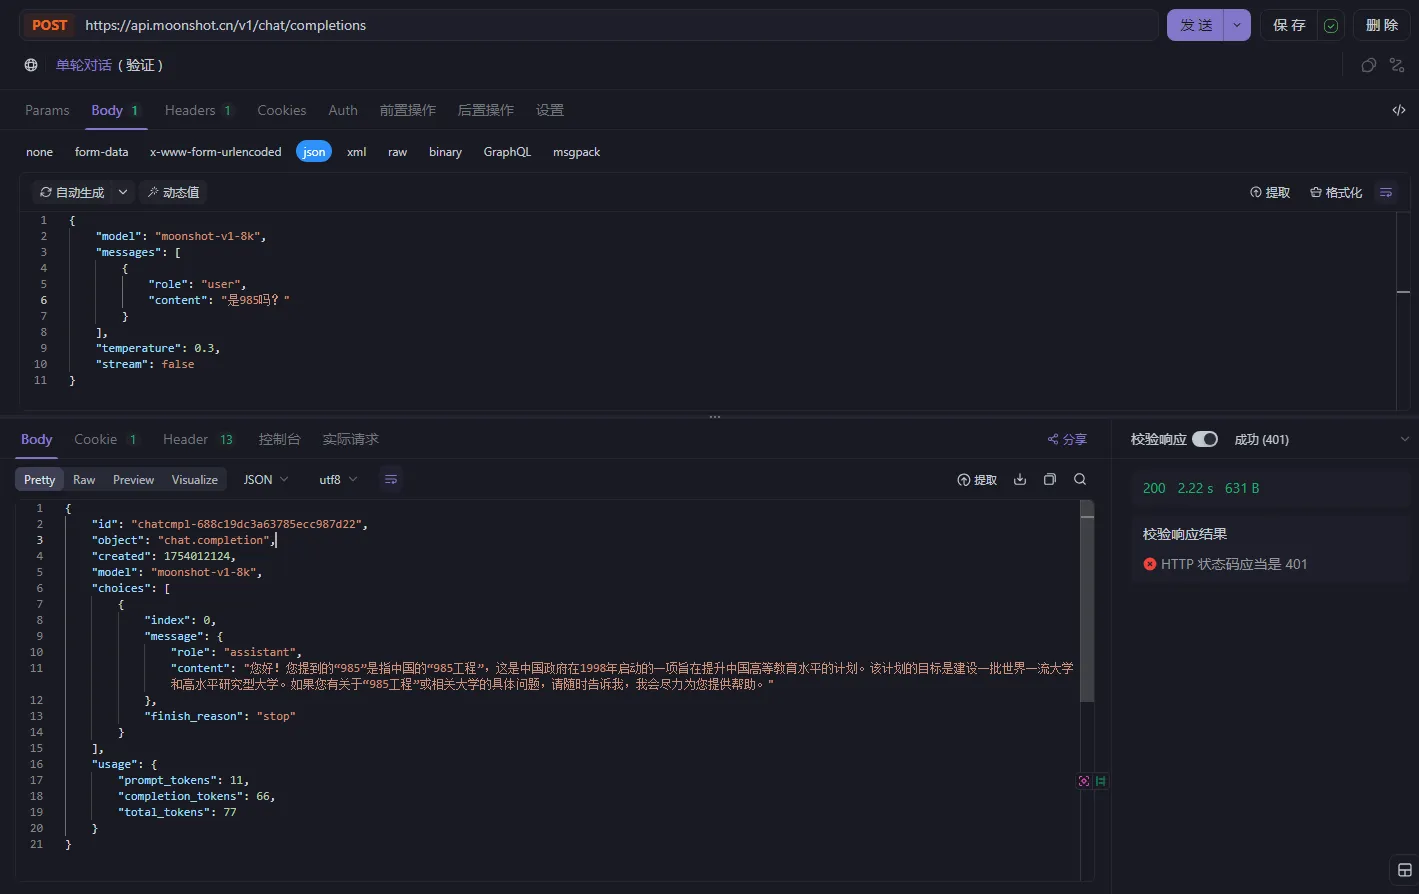
Task: Click the copy response icon
Action: point(1050,480)
